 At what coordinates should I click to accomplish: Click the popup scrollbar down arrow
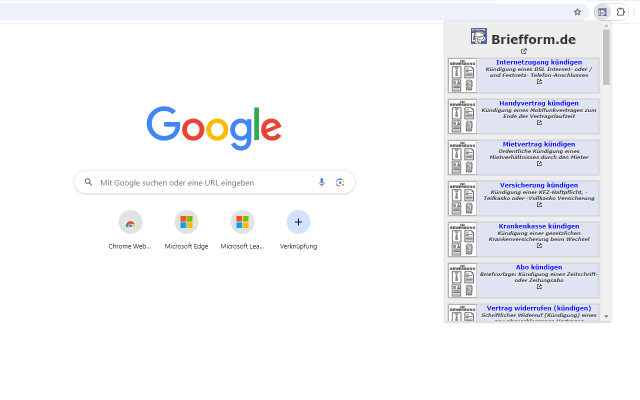click(606, 317)
